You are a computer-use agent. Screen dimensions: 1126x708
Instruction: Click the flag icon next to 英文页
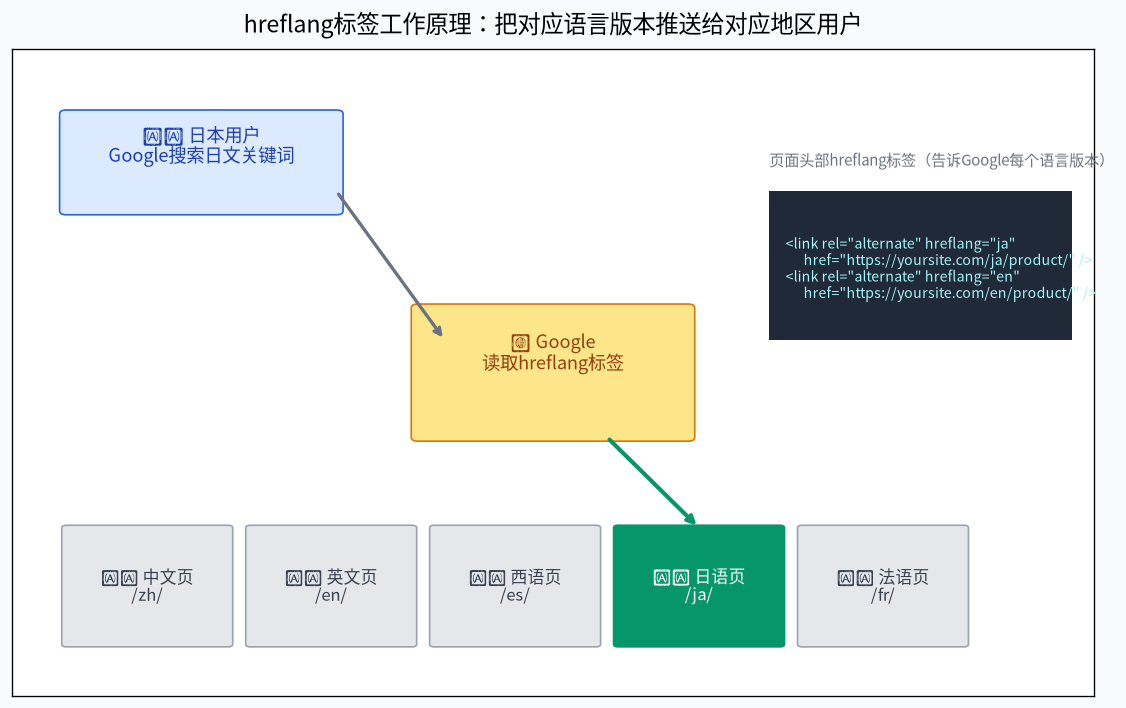click(303, 578)
